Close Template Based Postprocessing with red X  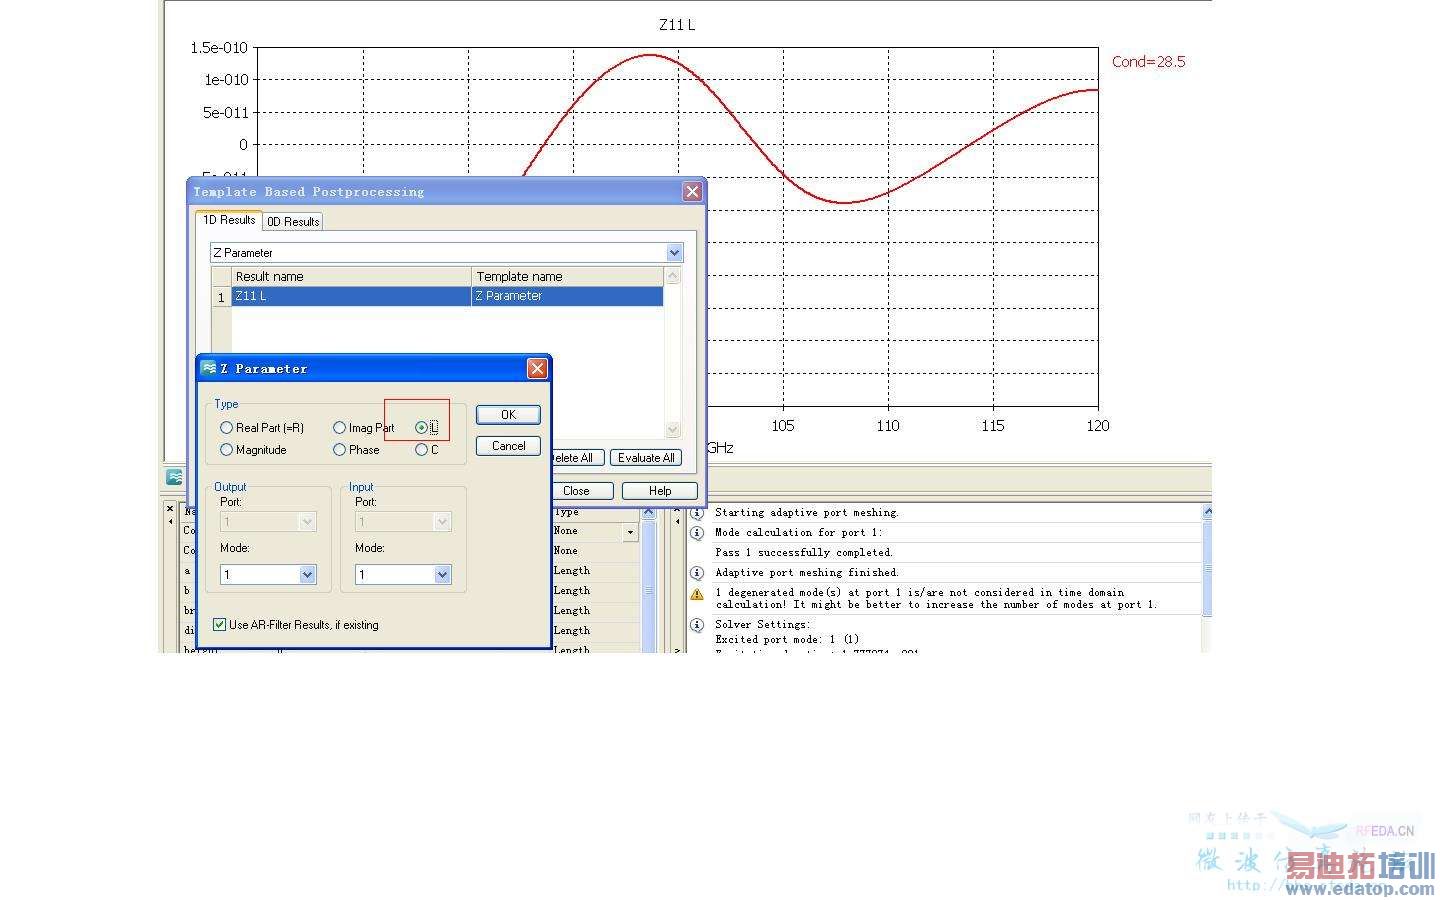pyautogui.click(x=692, y=191)
